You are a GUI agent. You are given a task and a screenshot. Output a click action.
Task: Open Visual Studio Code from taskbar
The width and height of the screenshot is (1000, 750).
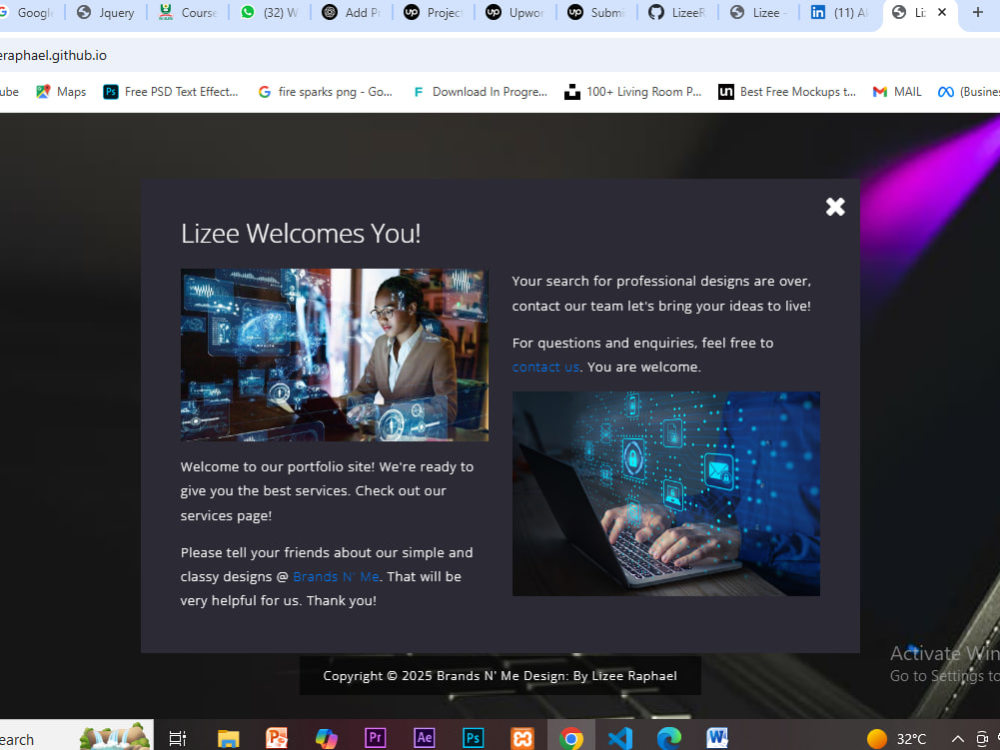[620, 739]
